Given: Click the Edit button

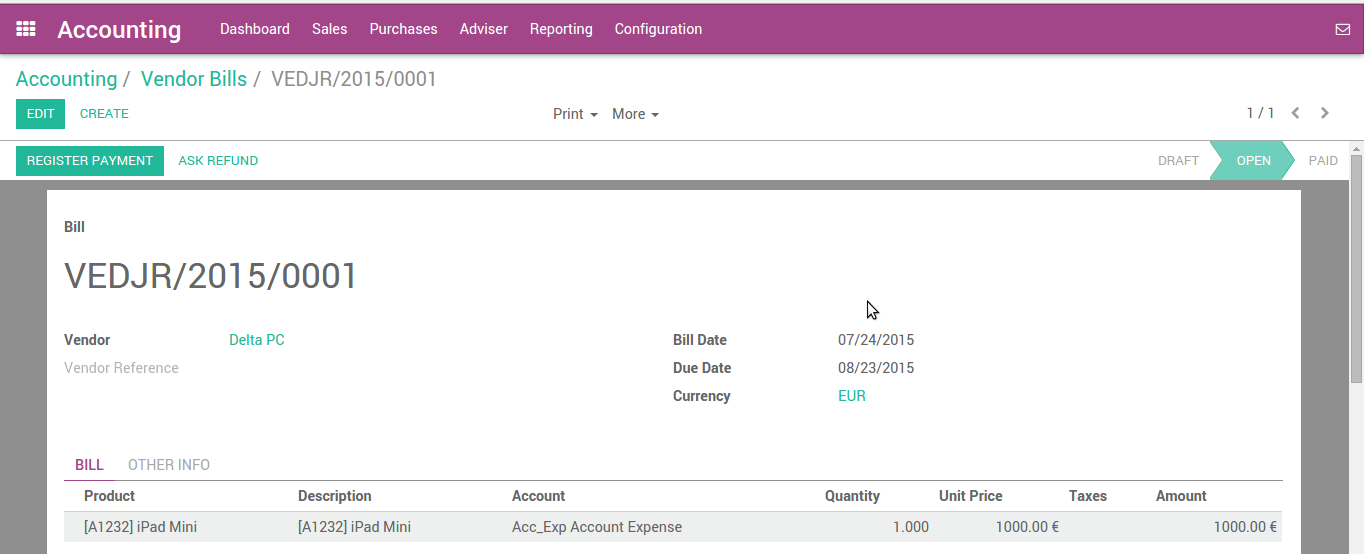Looking at the screenshot, I should pos(40,114).
